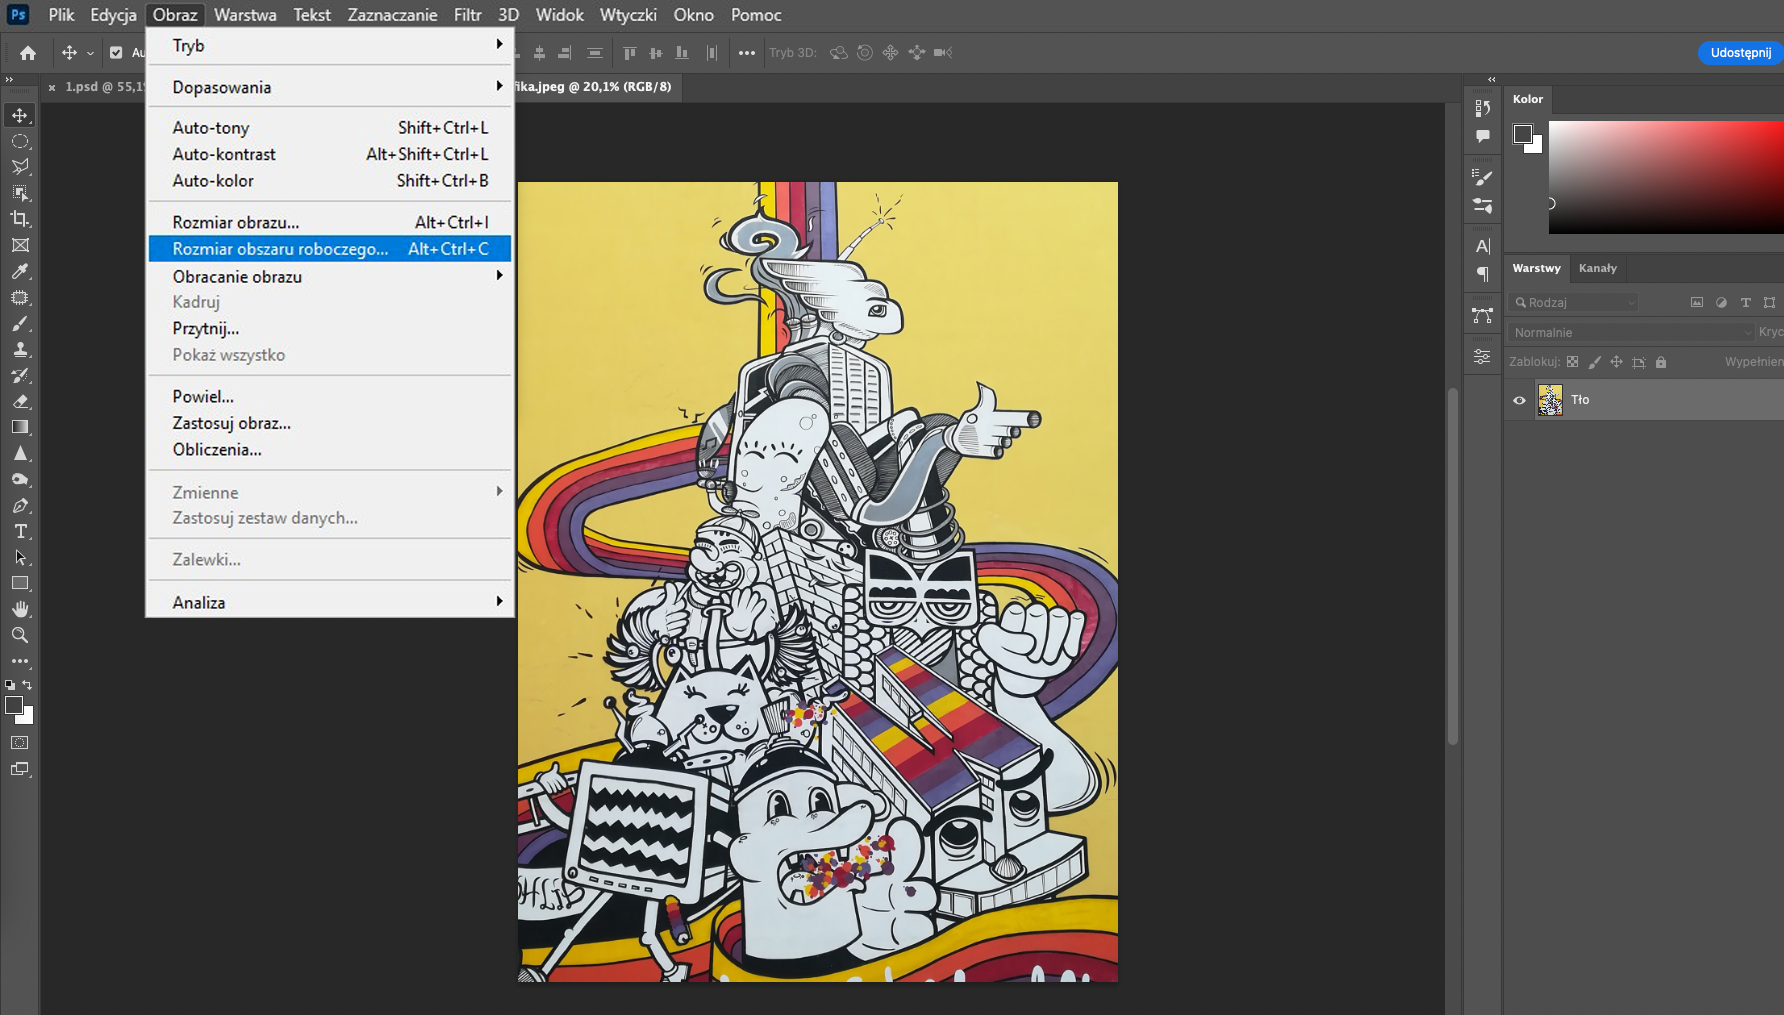Open the Rodzaj layer filter dropdown

tap(1575, 302)
